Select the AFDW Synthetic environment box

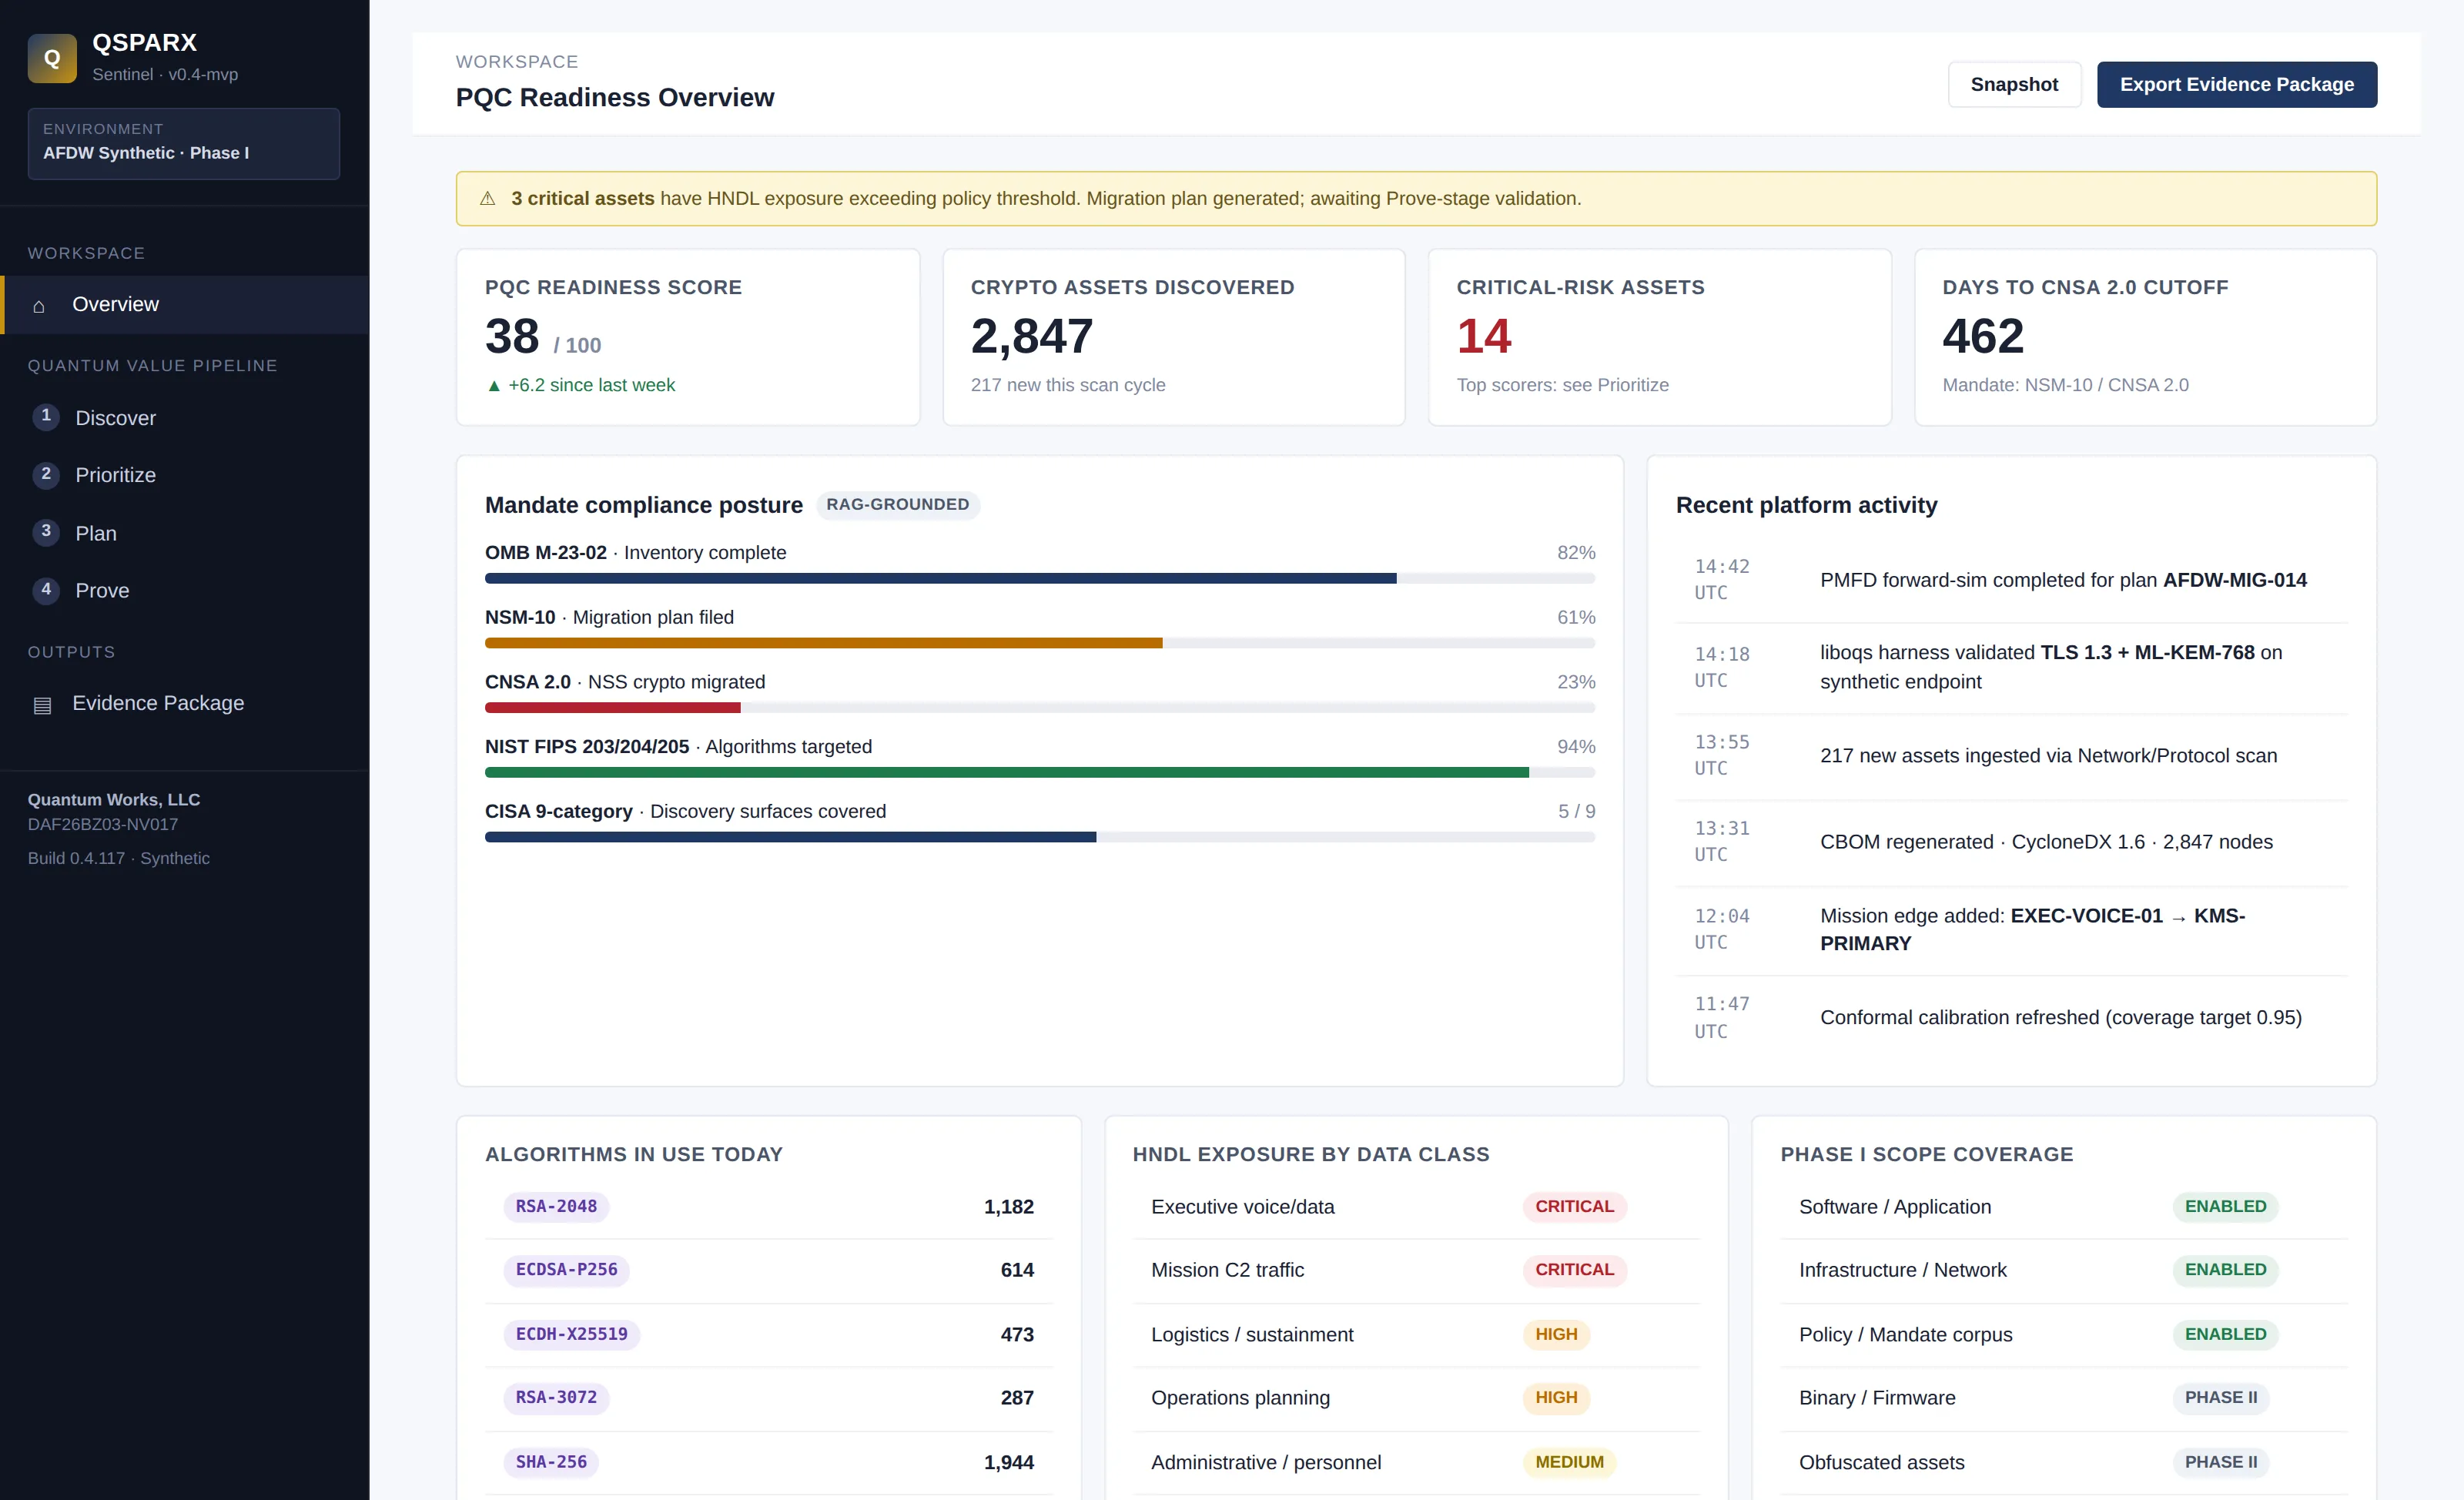[x=184, y=144]
